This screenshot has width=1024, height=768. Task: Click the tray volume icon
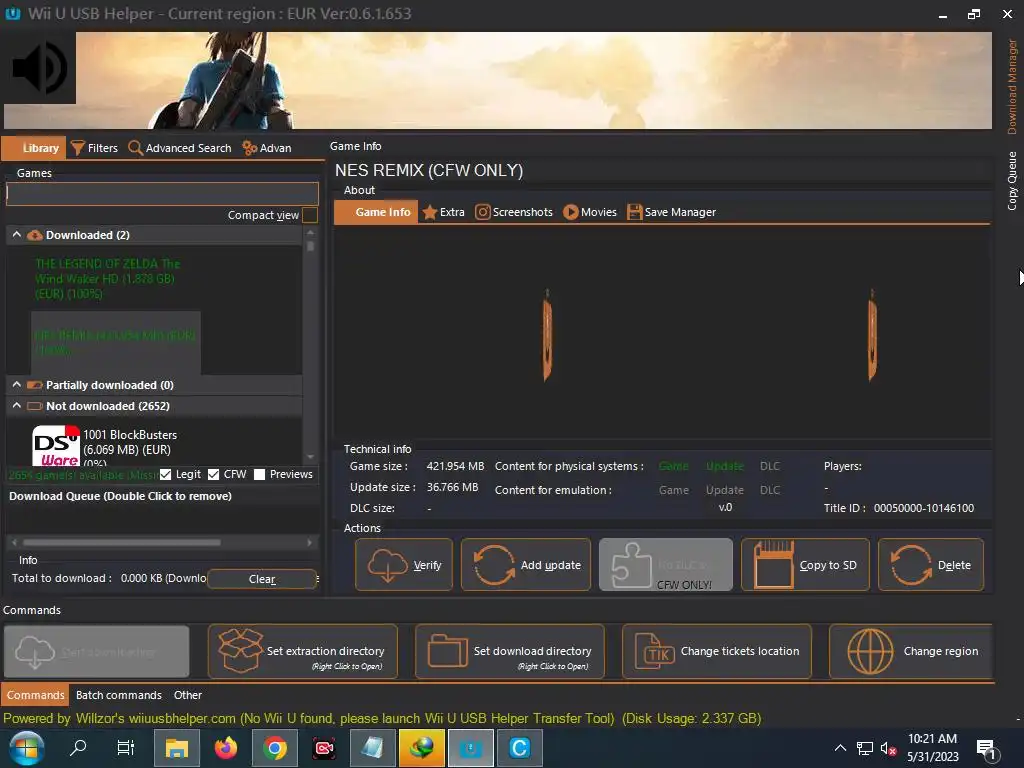click(x=888, y=749)
